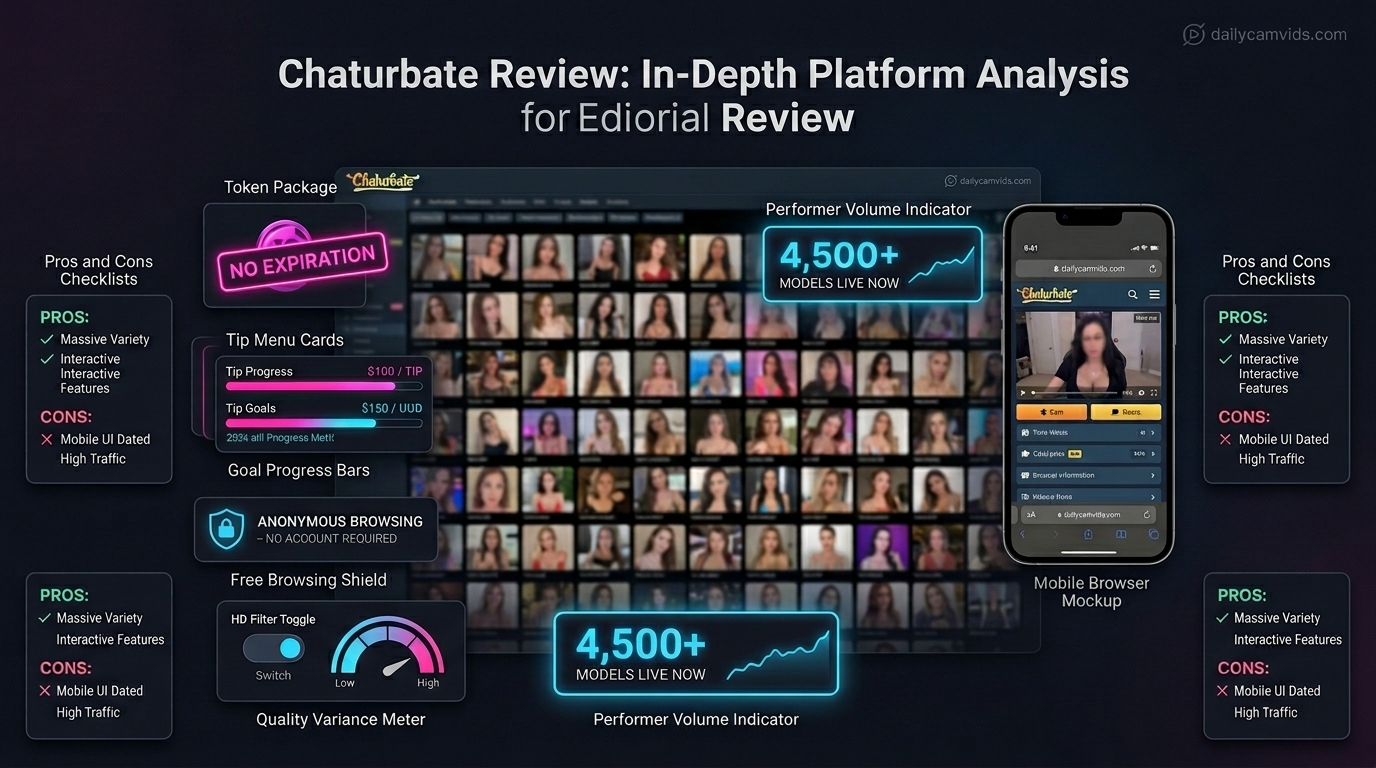Open video settings gear on phone player
Viewport: 1376px width, 768px height.
(x=1141, y=393)
